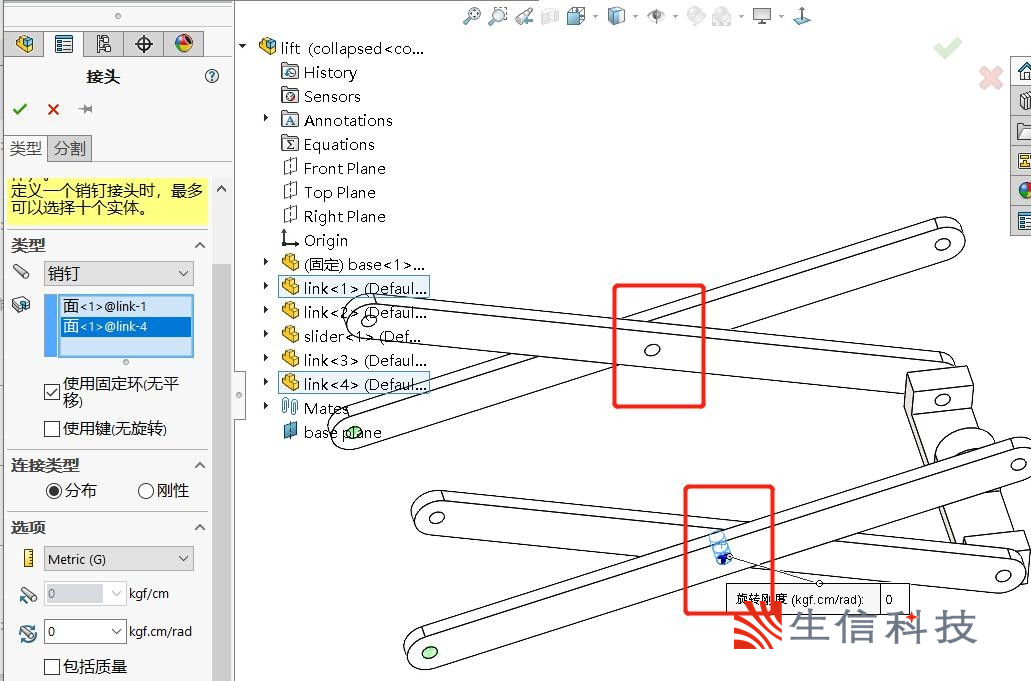The width and height of the screenshot is (1031, 681).
Task: Expand the Annotations tree node
Action: coord(266,118)
